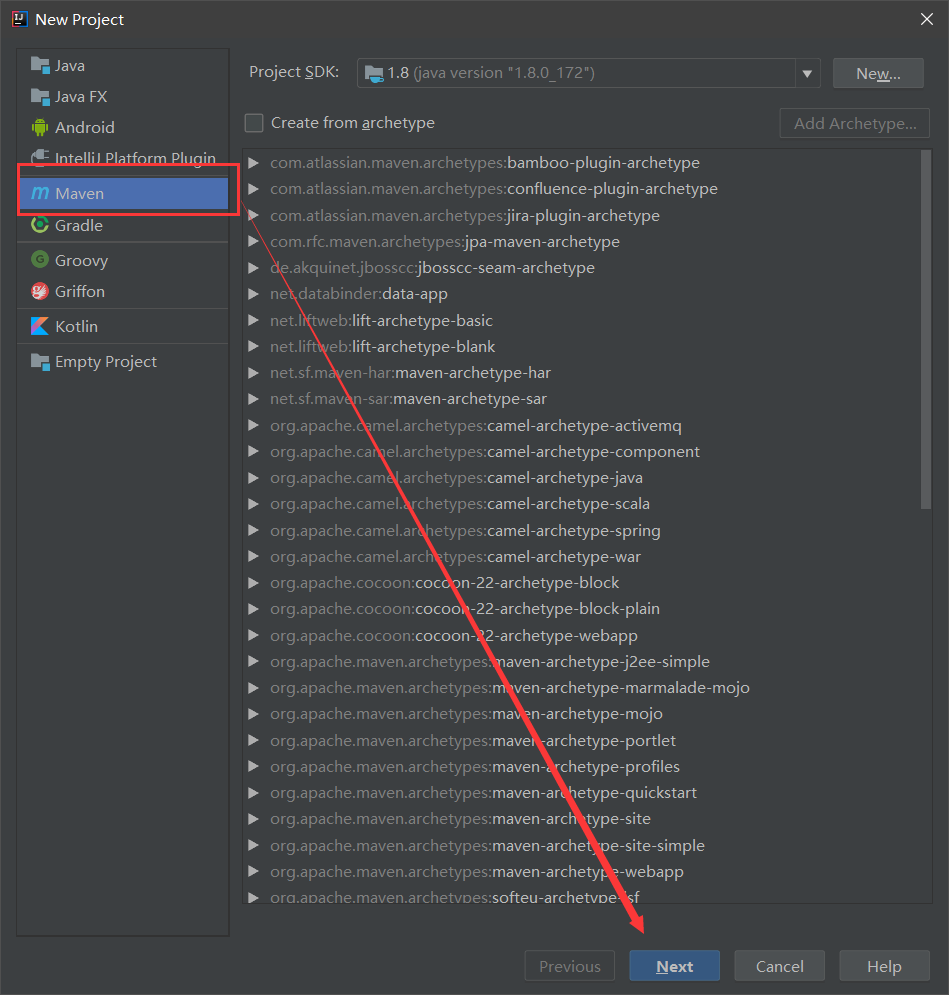This screenshot has width=949, height=995.
Task: Click the Add Archetype... button
Action: 854,123
